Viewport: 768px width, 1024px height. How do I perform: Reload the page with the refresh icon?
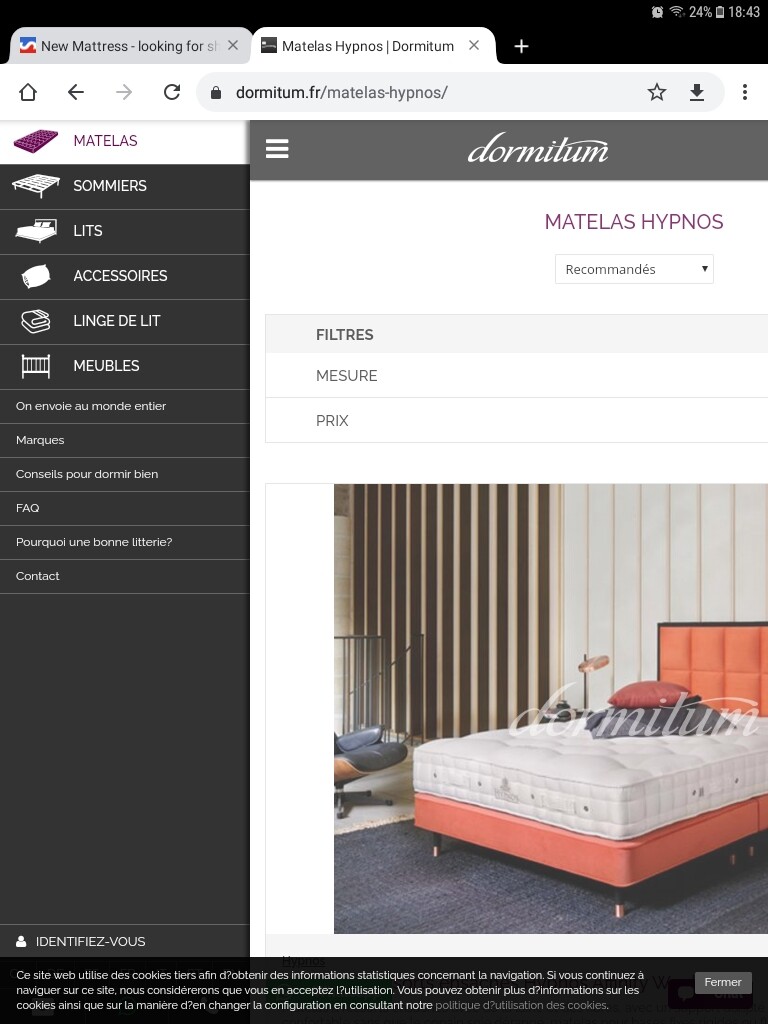(172, 92)
